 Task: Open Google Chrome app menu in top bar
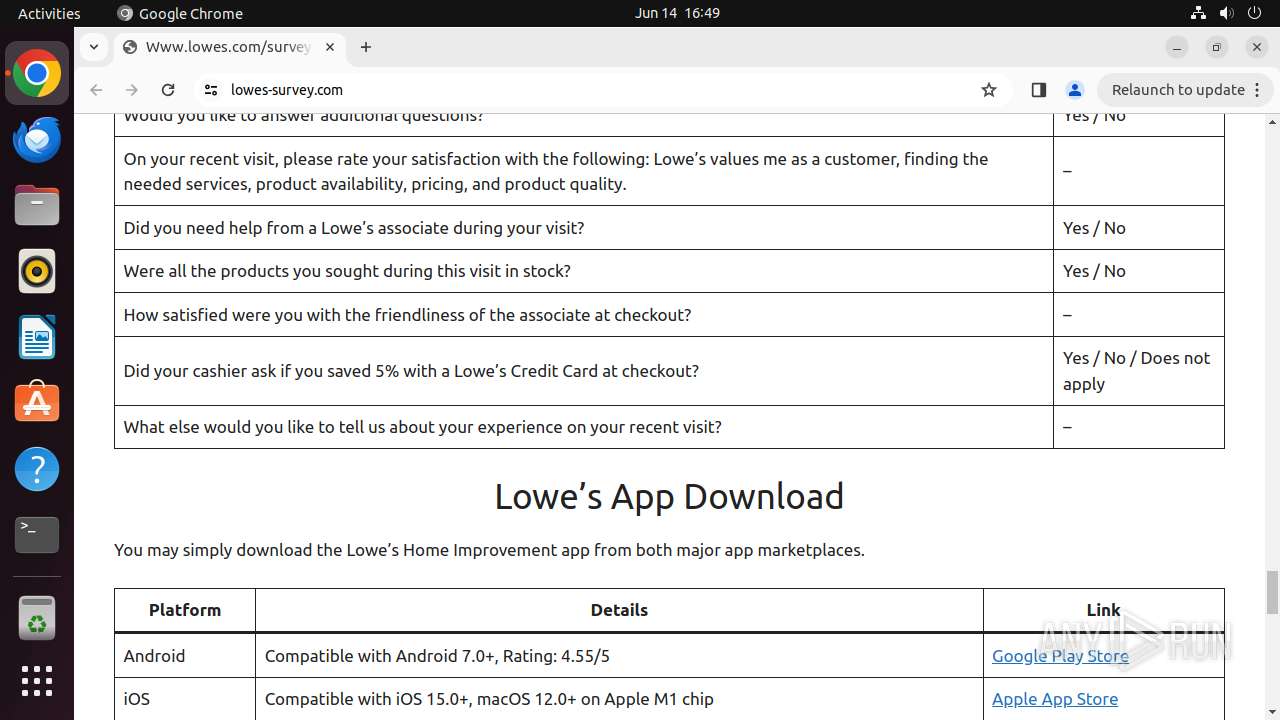(x=180, y=13)
